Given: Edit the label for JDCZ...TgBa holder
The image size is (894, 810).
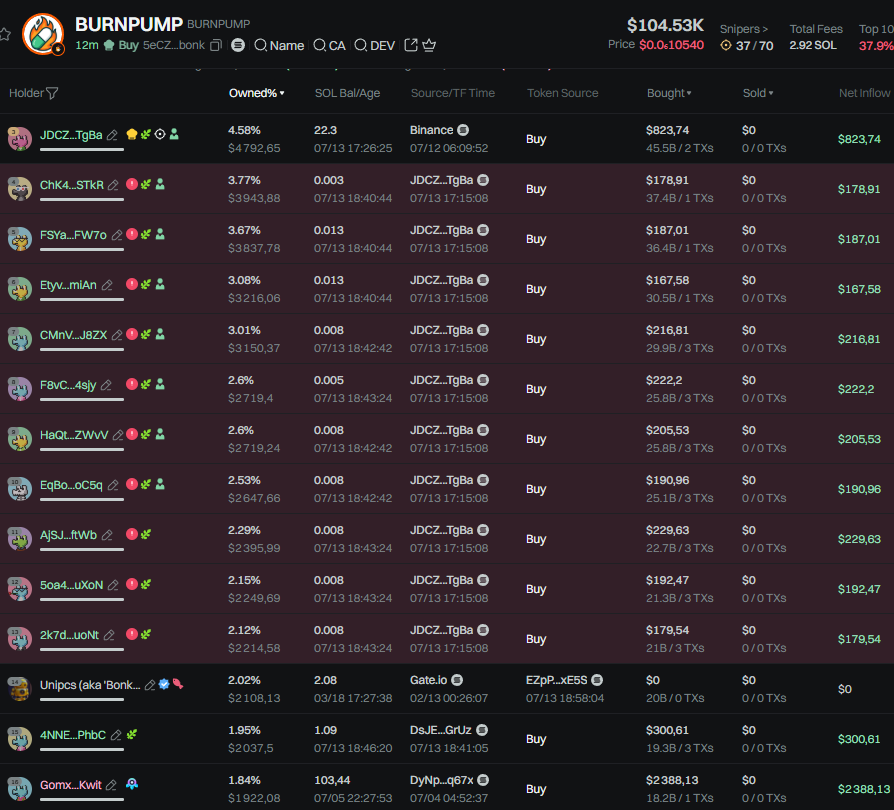Looking at the screenshot, I should (112, 135).
